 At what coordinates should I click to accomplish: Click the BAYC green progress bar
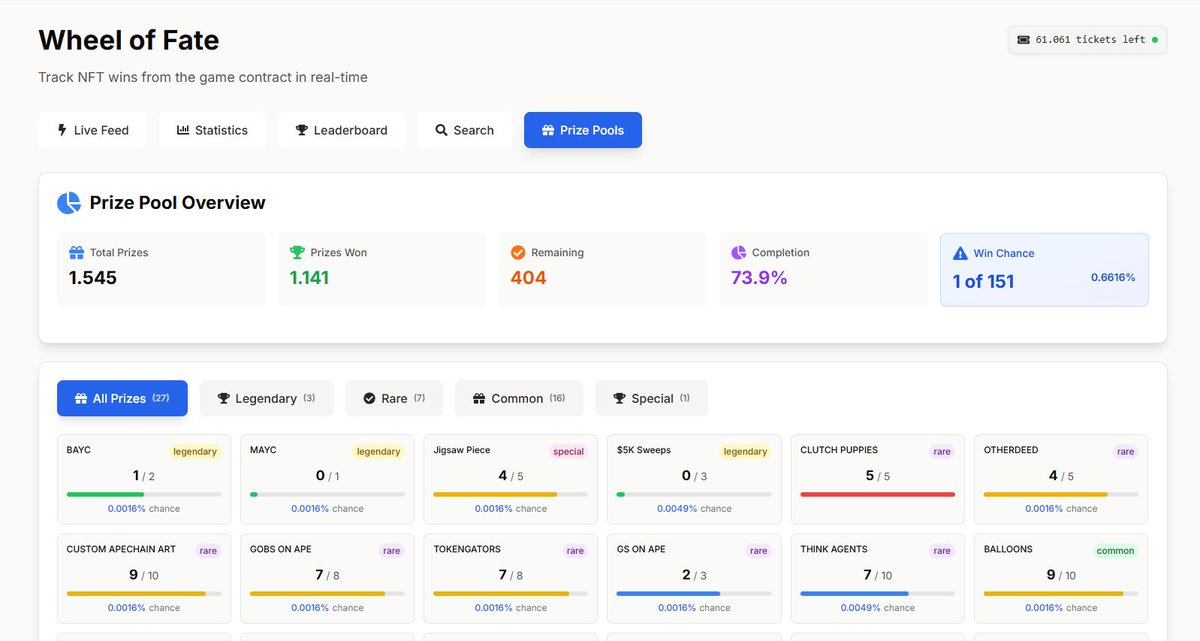pyautogui.click(x=105, y=494)
